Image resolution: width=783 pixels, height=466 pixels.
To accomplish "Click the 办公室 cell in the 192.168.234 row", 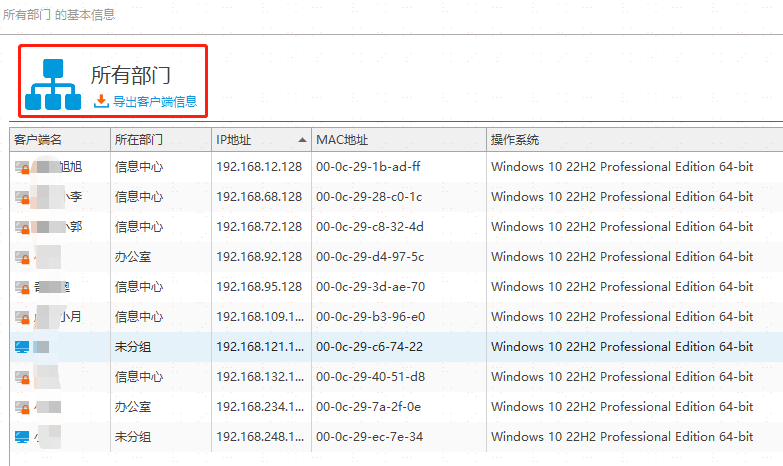I will (x=133, y=407).
